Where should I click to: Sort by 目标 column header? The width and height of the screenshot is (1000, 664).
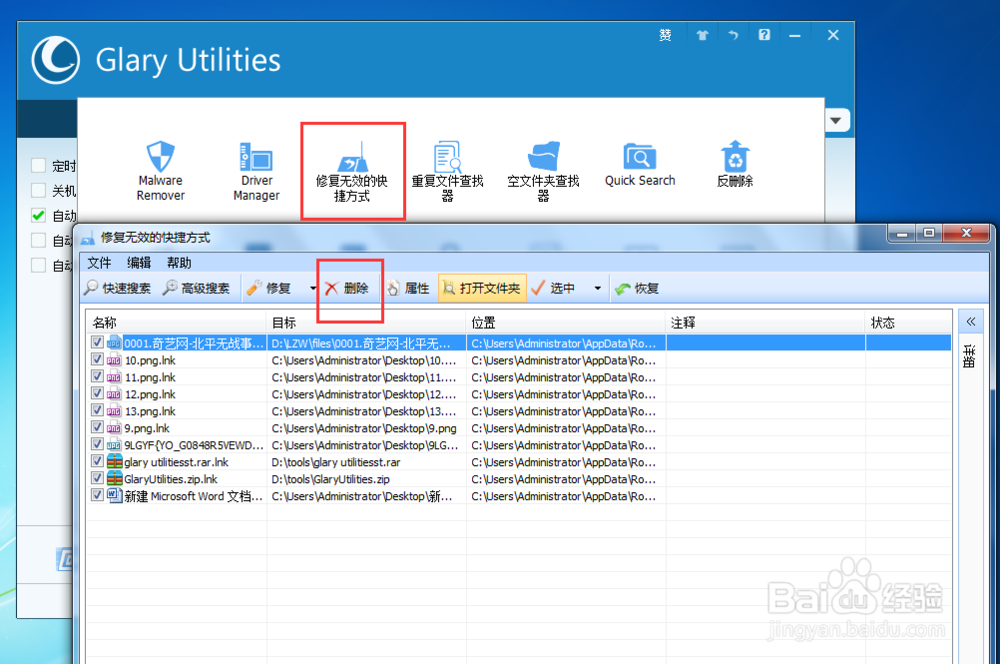tap(366, 323)
